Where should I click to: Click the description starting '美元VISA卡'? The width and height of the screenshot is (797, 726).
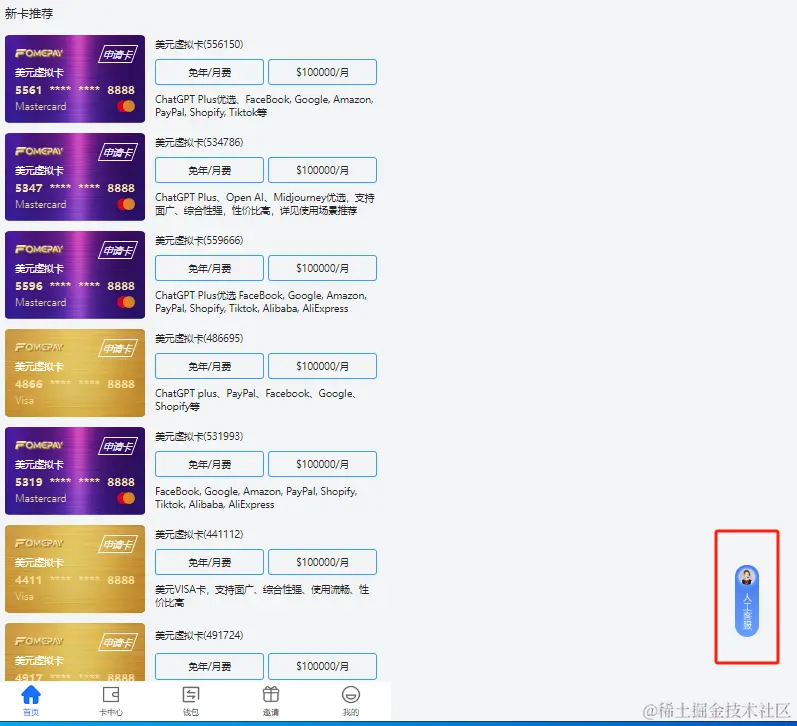click(x=262, y=596)
